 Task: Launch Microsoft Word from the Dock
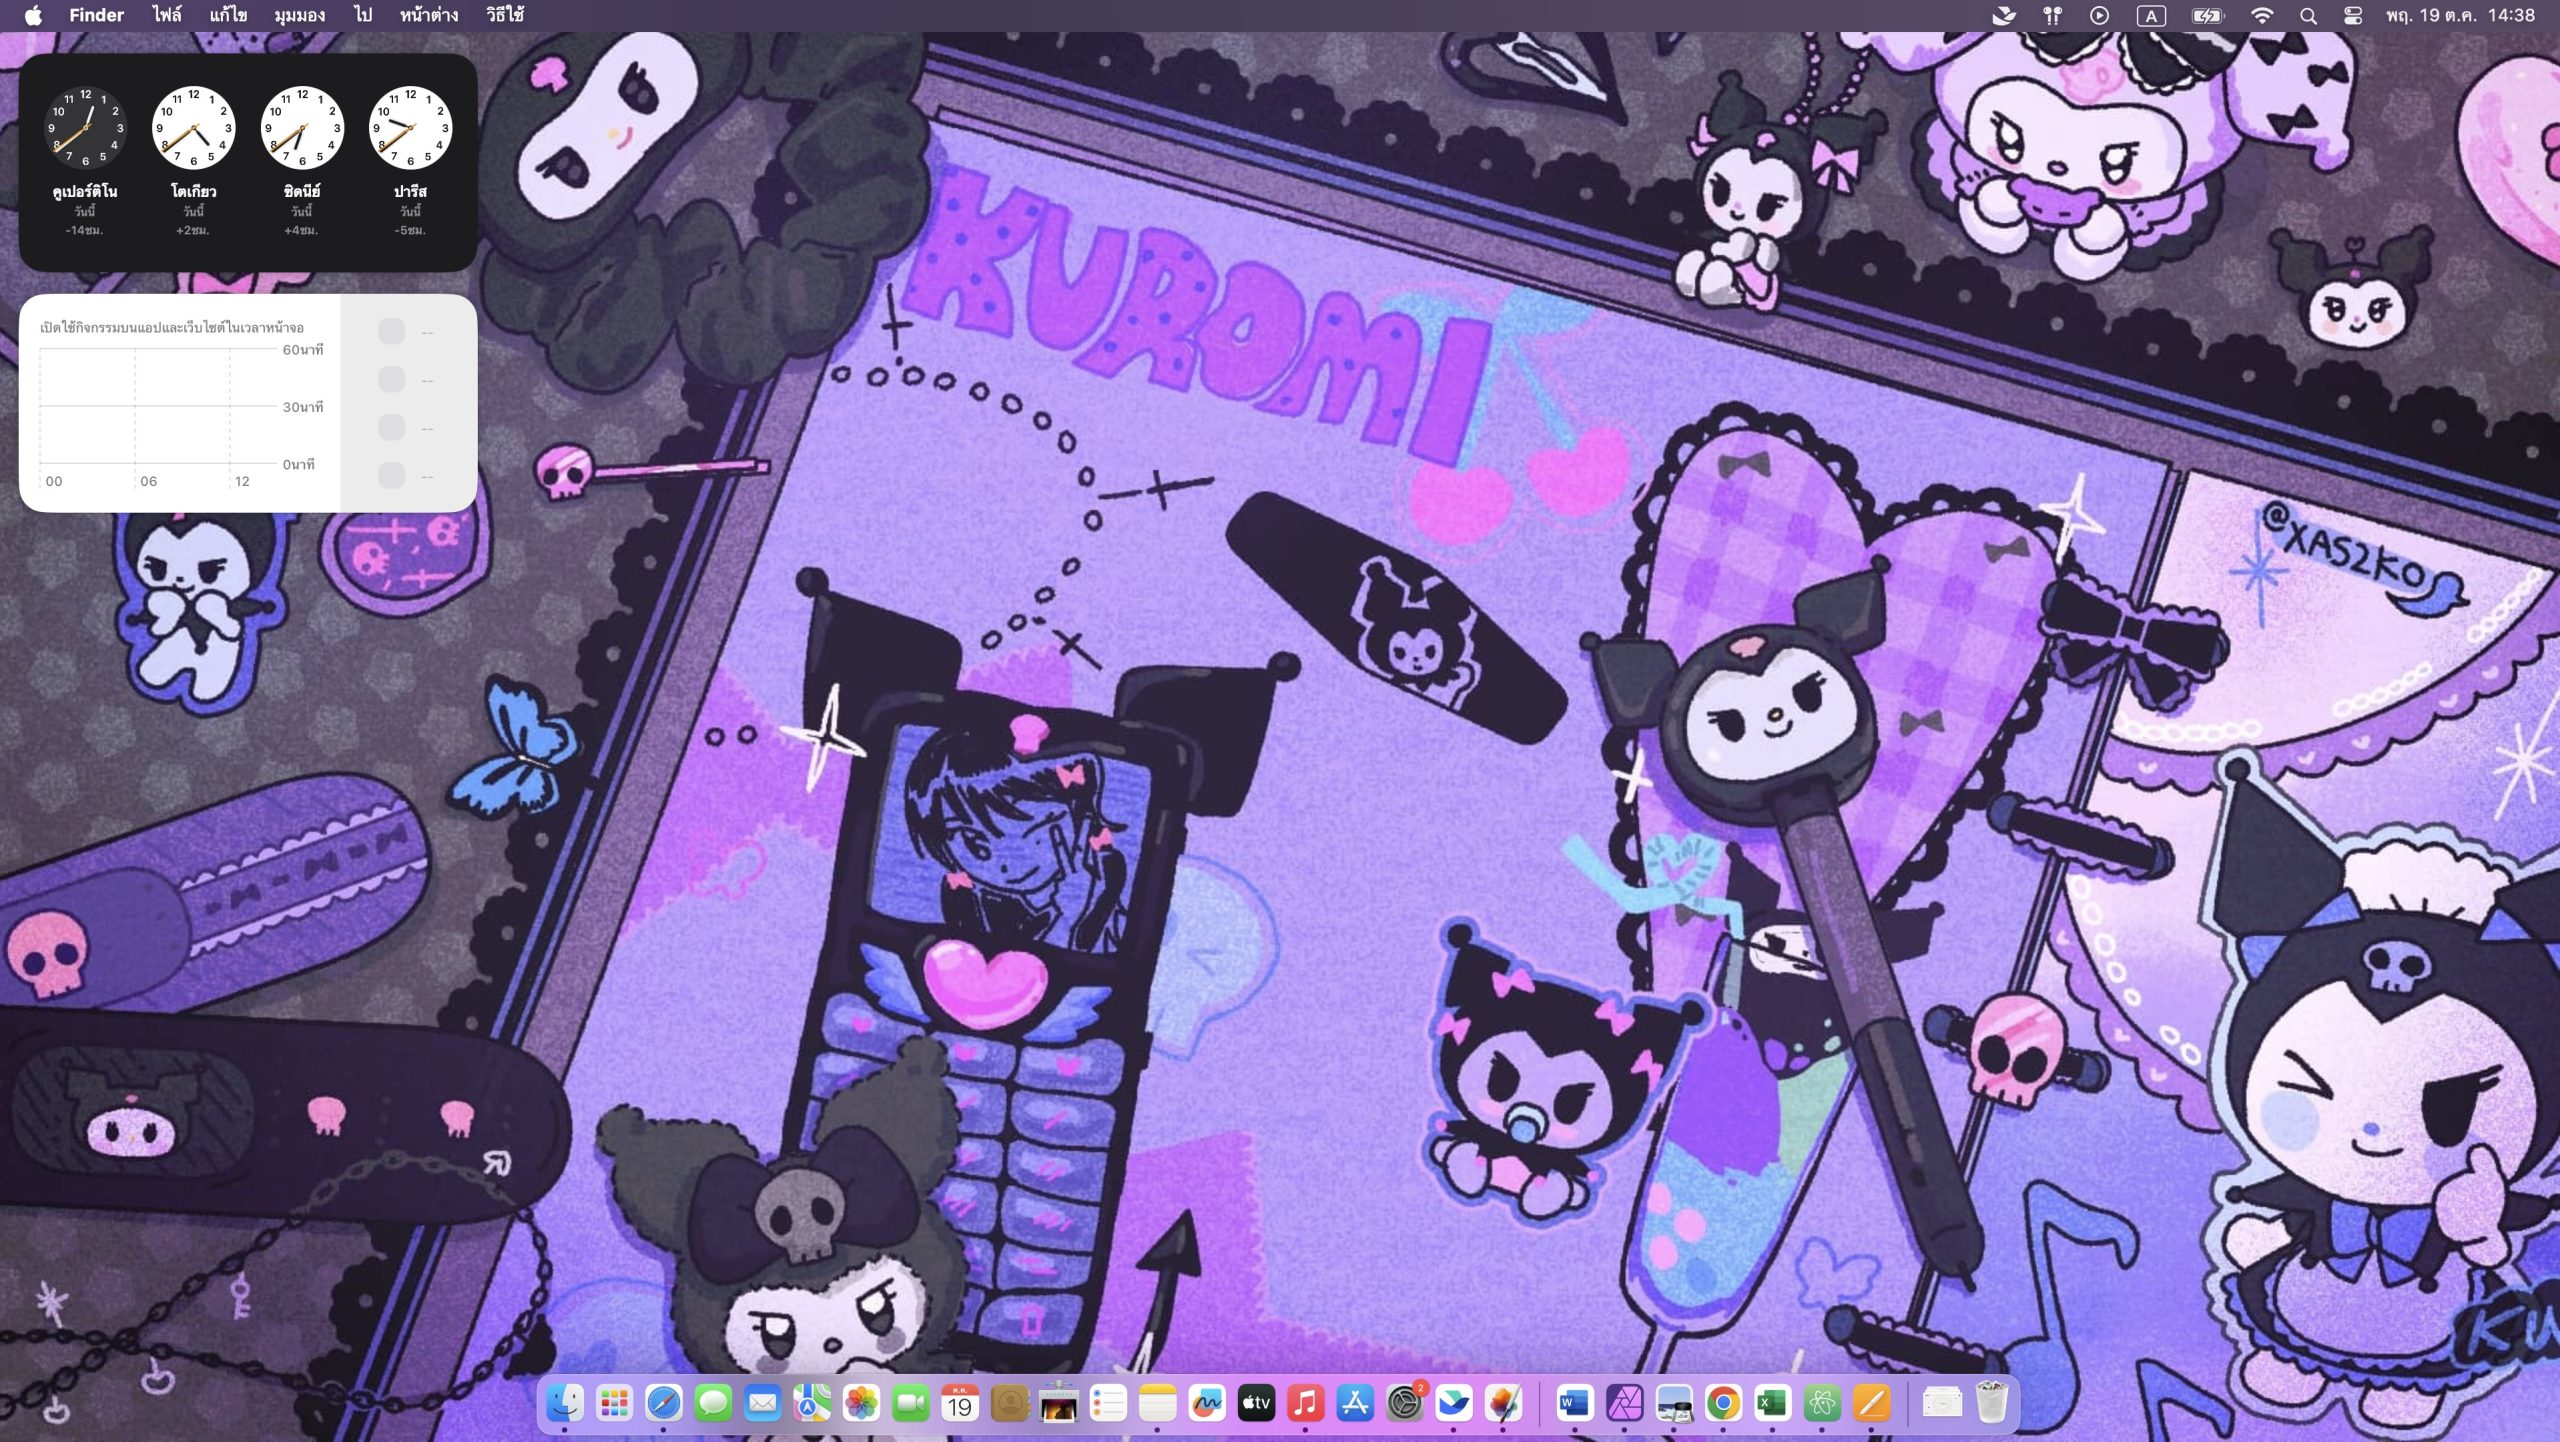click(x=1574, y=1404)
